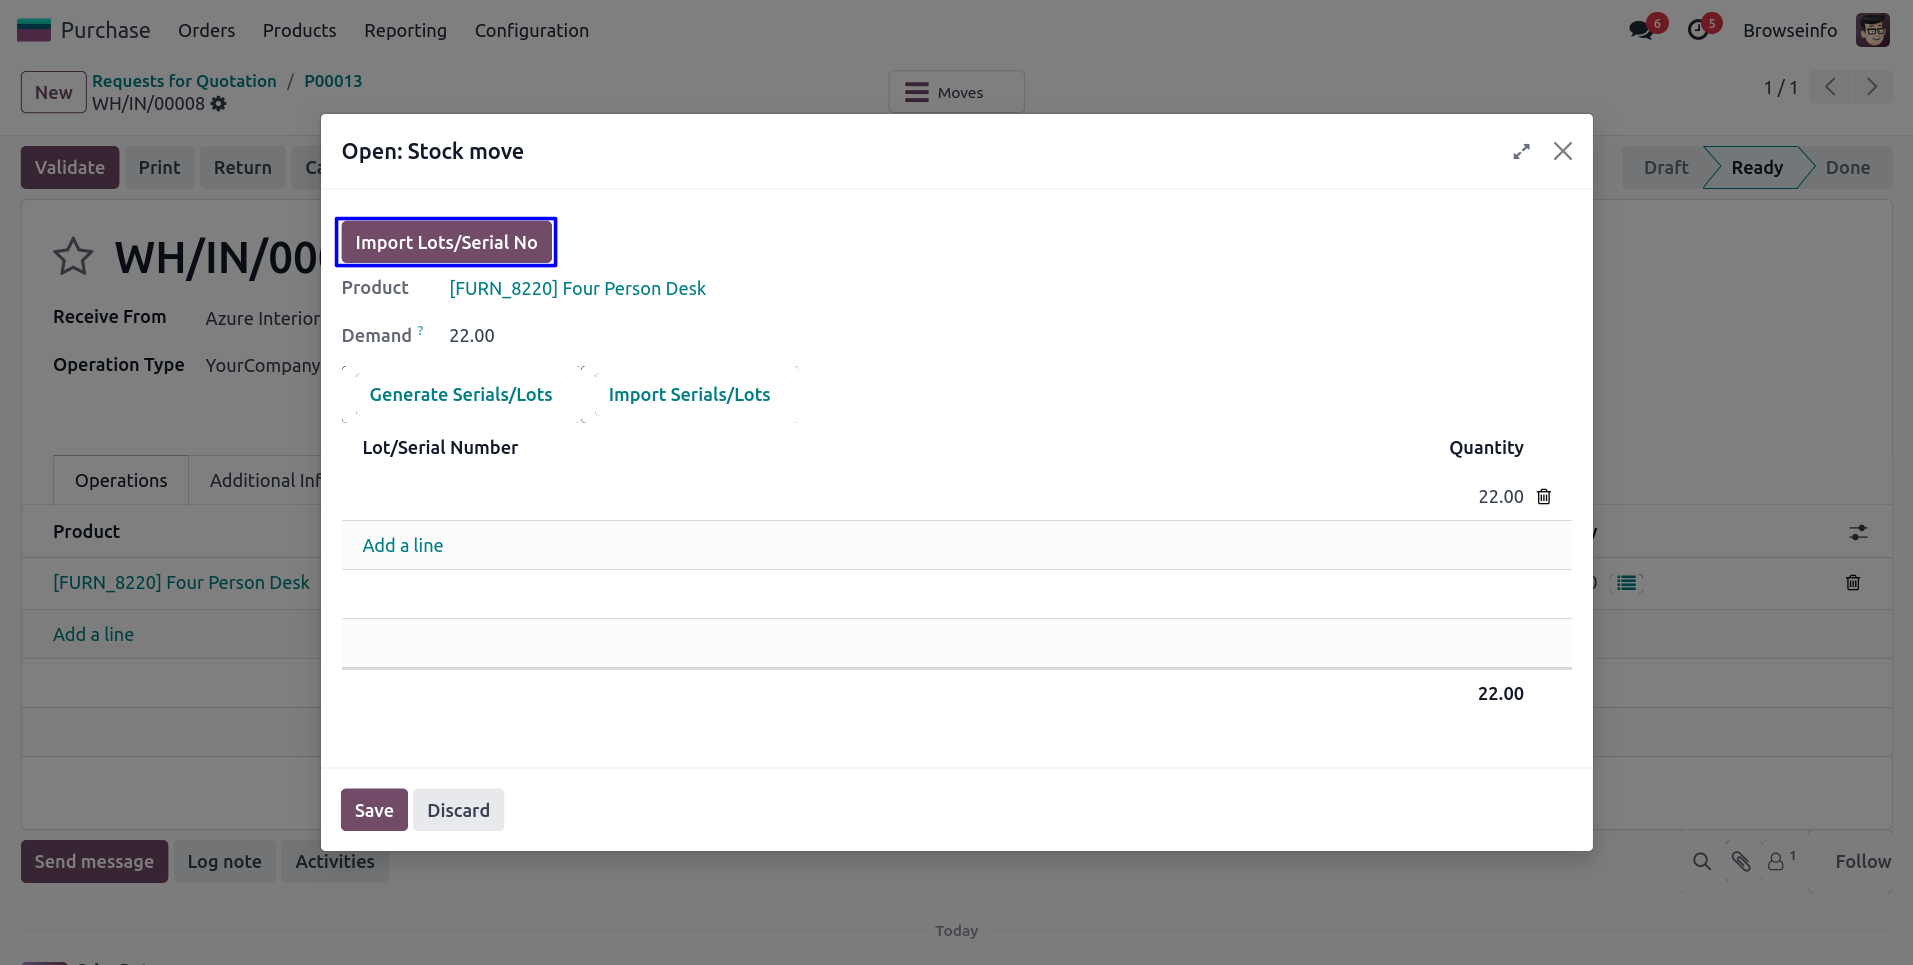The image size is (1913, 965).
Task: Delete the Four Person Desk product row
Action: tap(1853, 583)
